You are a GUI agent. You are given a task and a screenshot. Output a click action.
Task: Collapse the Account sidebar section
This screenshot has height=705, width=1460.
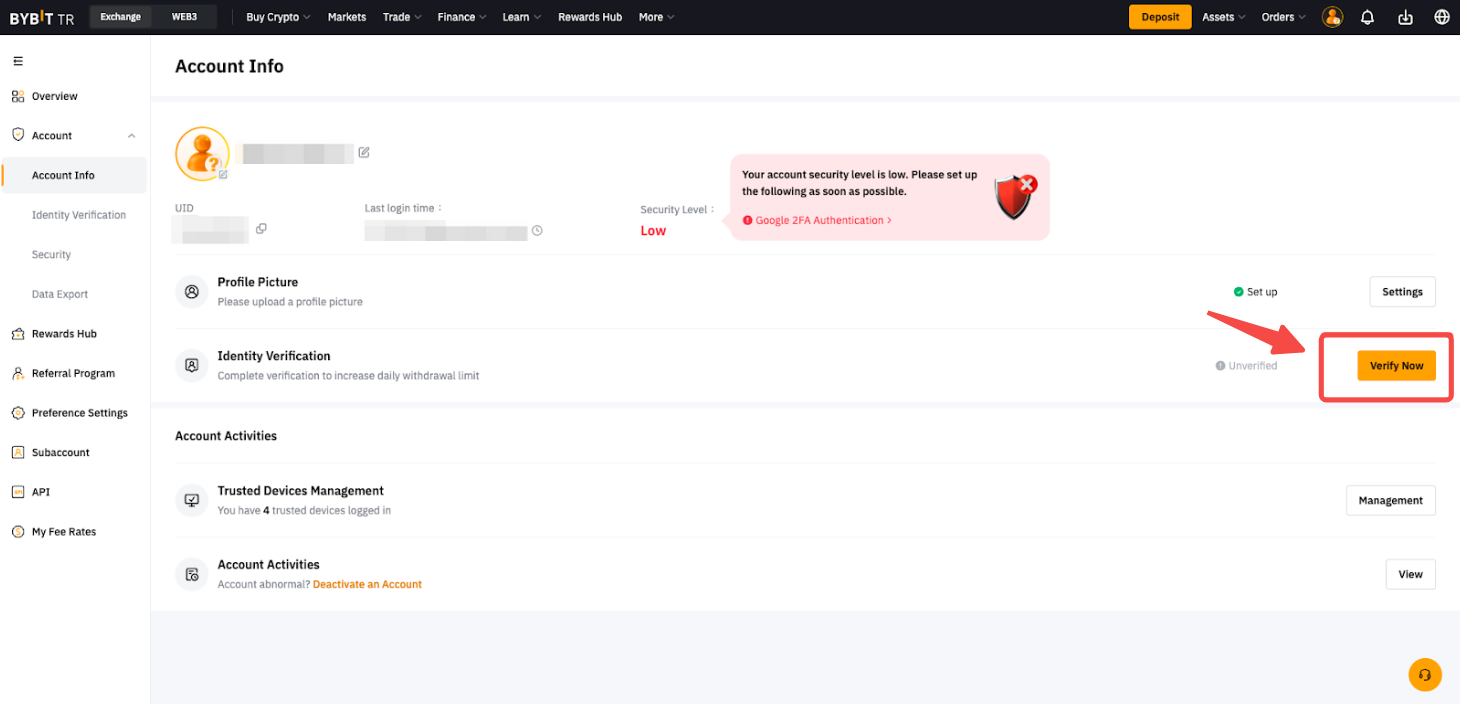131,136
